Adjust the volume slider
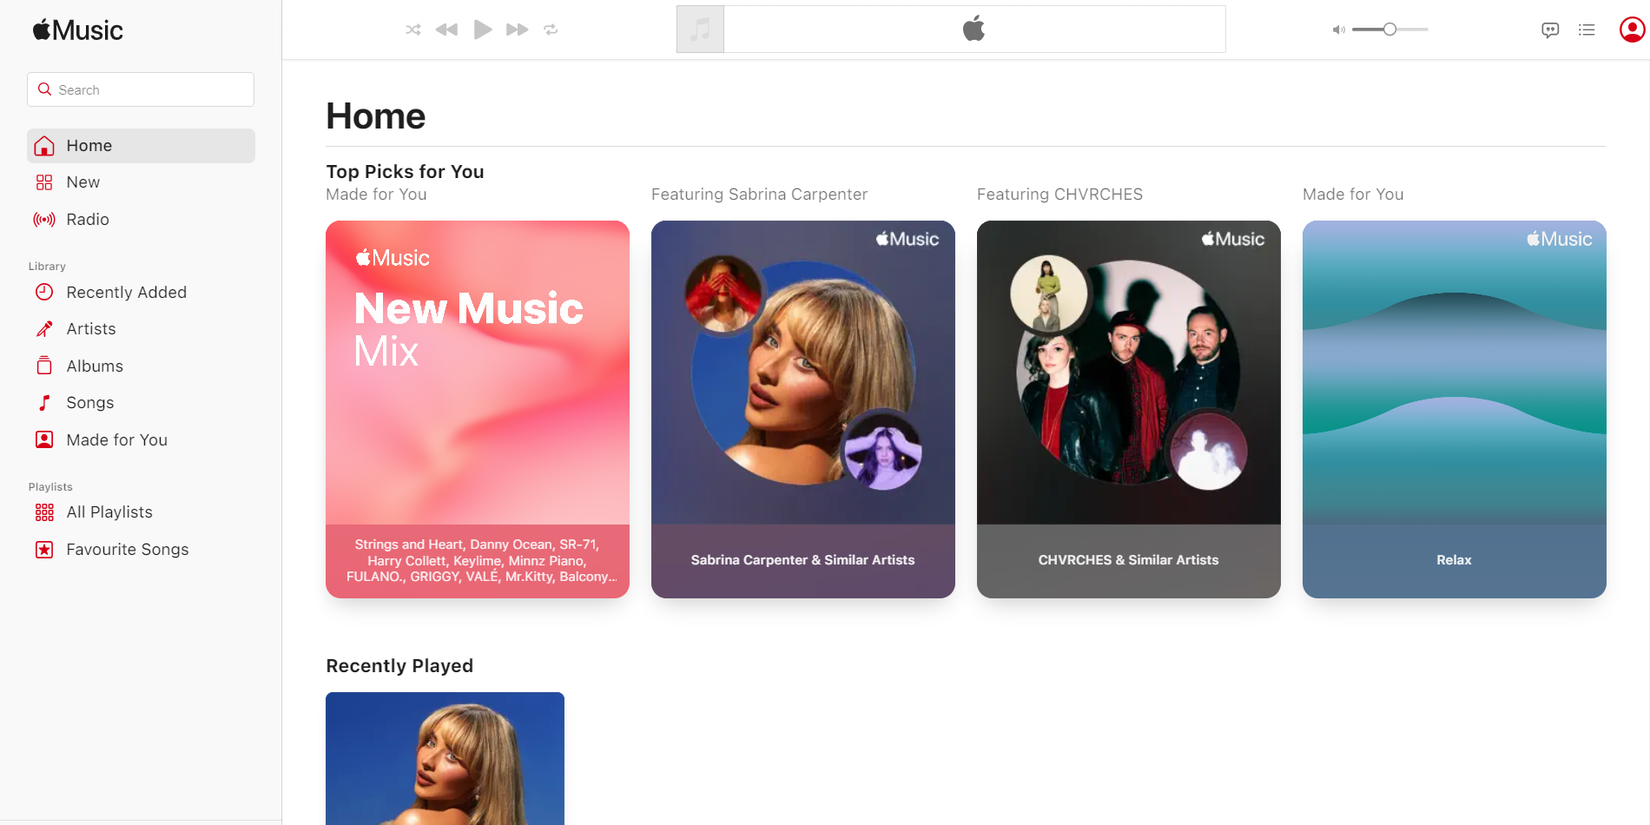The height and width of the screenshot is (825, 1650). [1390, 30]
